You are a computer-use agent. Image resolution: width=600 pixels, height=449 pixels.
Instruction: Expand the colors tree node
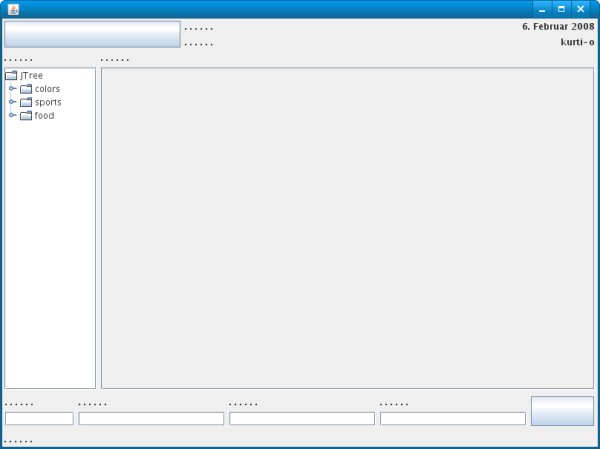pyautogui.click(x=12, y=89)
